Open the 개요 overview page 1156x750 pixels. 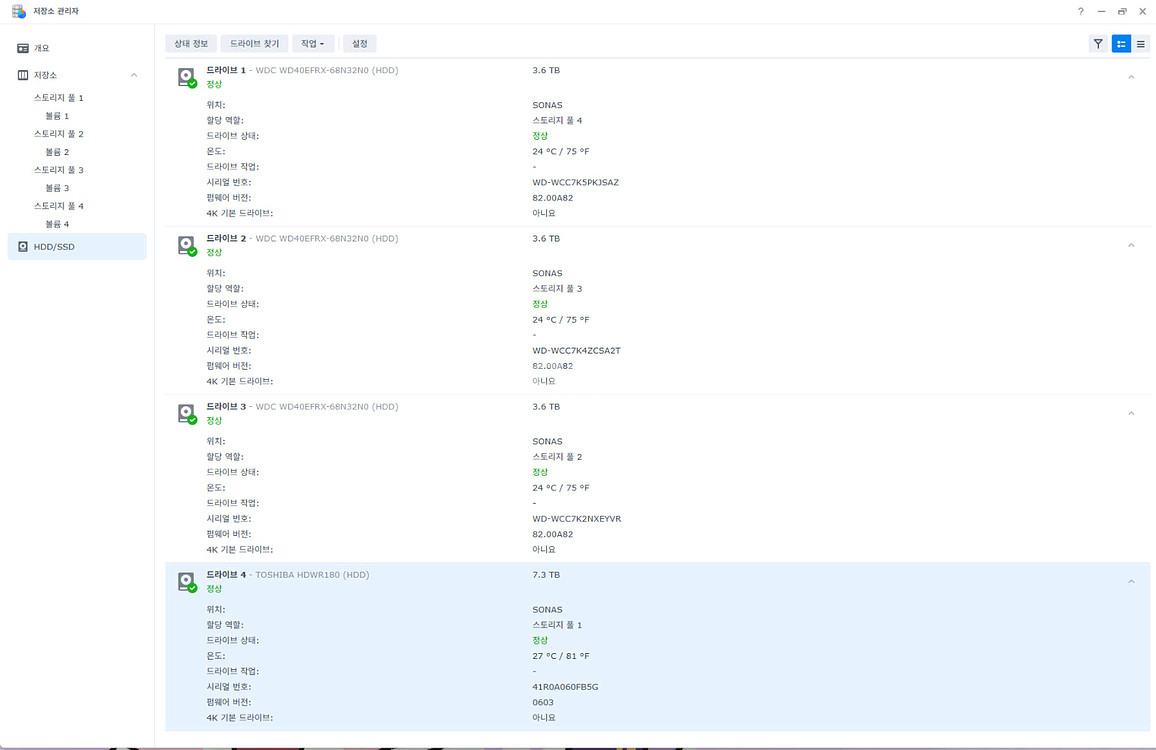[41, 48]
